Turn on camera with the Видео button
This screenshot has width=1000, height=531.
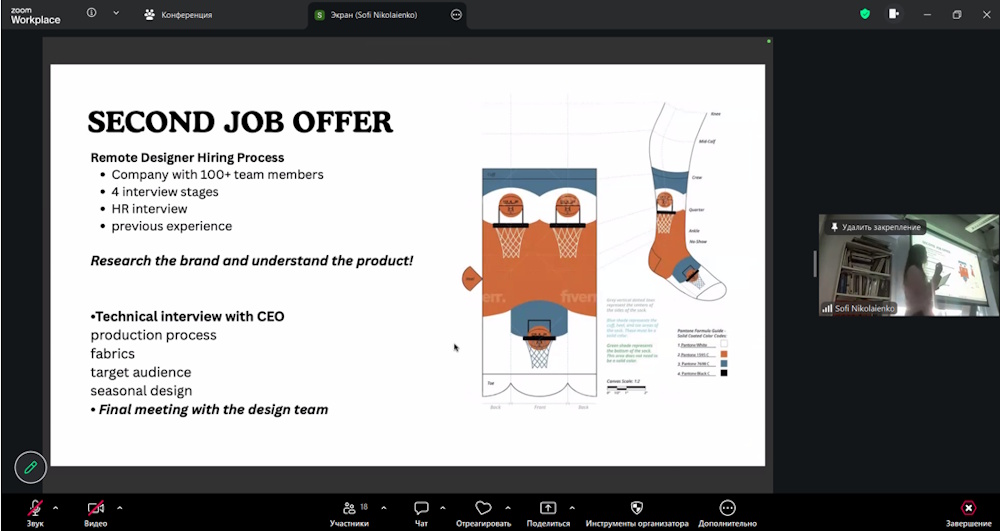96,508
